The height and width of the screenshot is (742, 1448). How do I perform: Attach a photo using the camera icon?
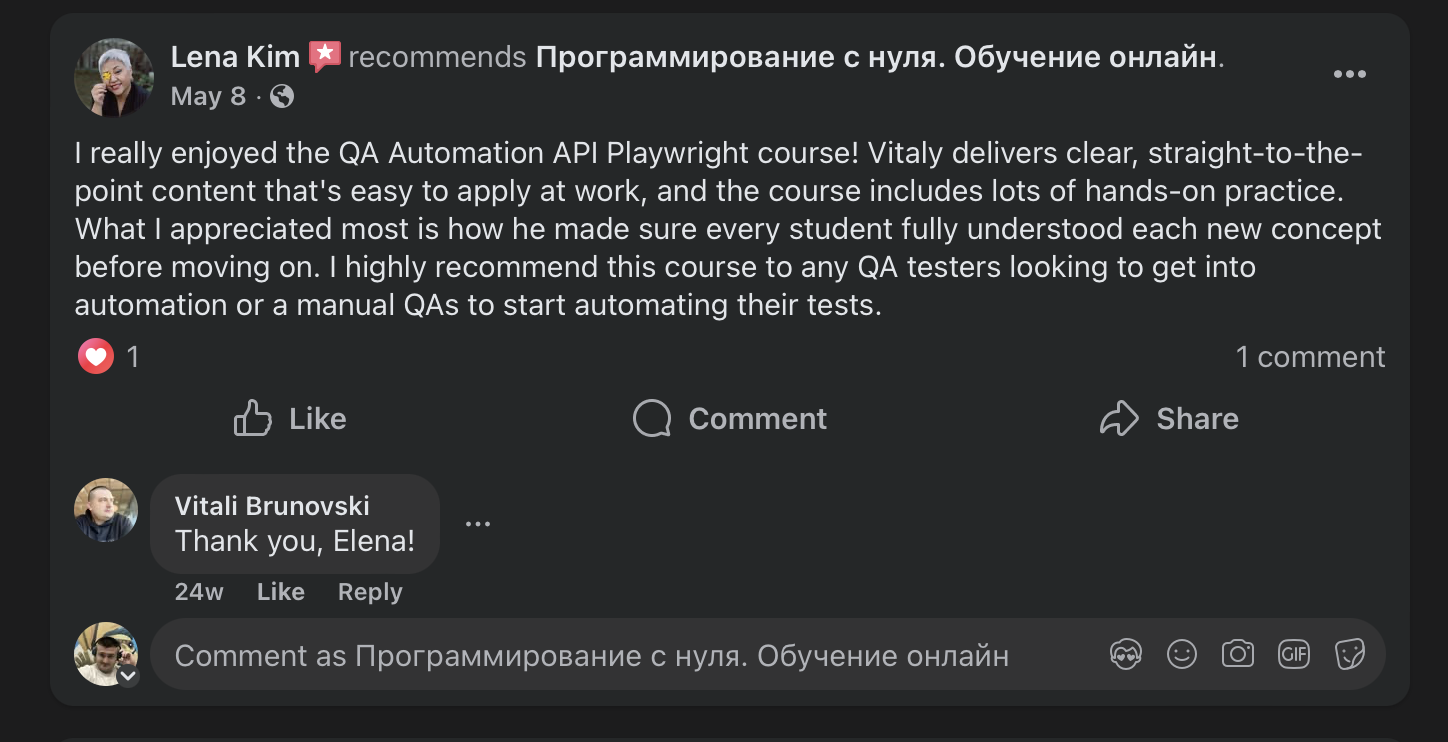[x=1237, y=654]
